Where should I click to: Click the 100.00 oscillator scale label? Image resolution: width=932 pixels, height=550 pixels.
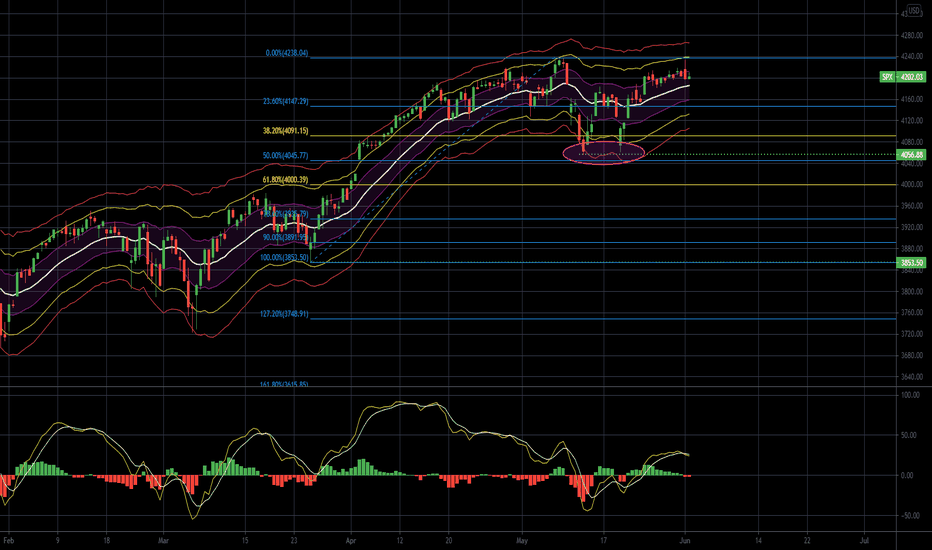point(911,395)
